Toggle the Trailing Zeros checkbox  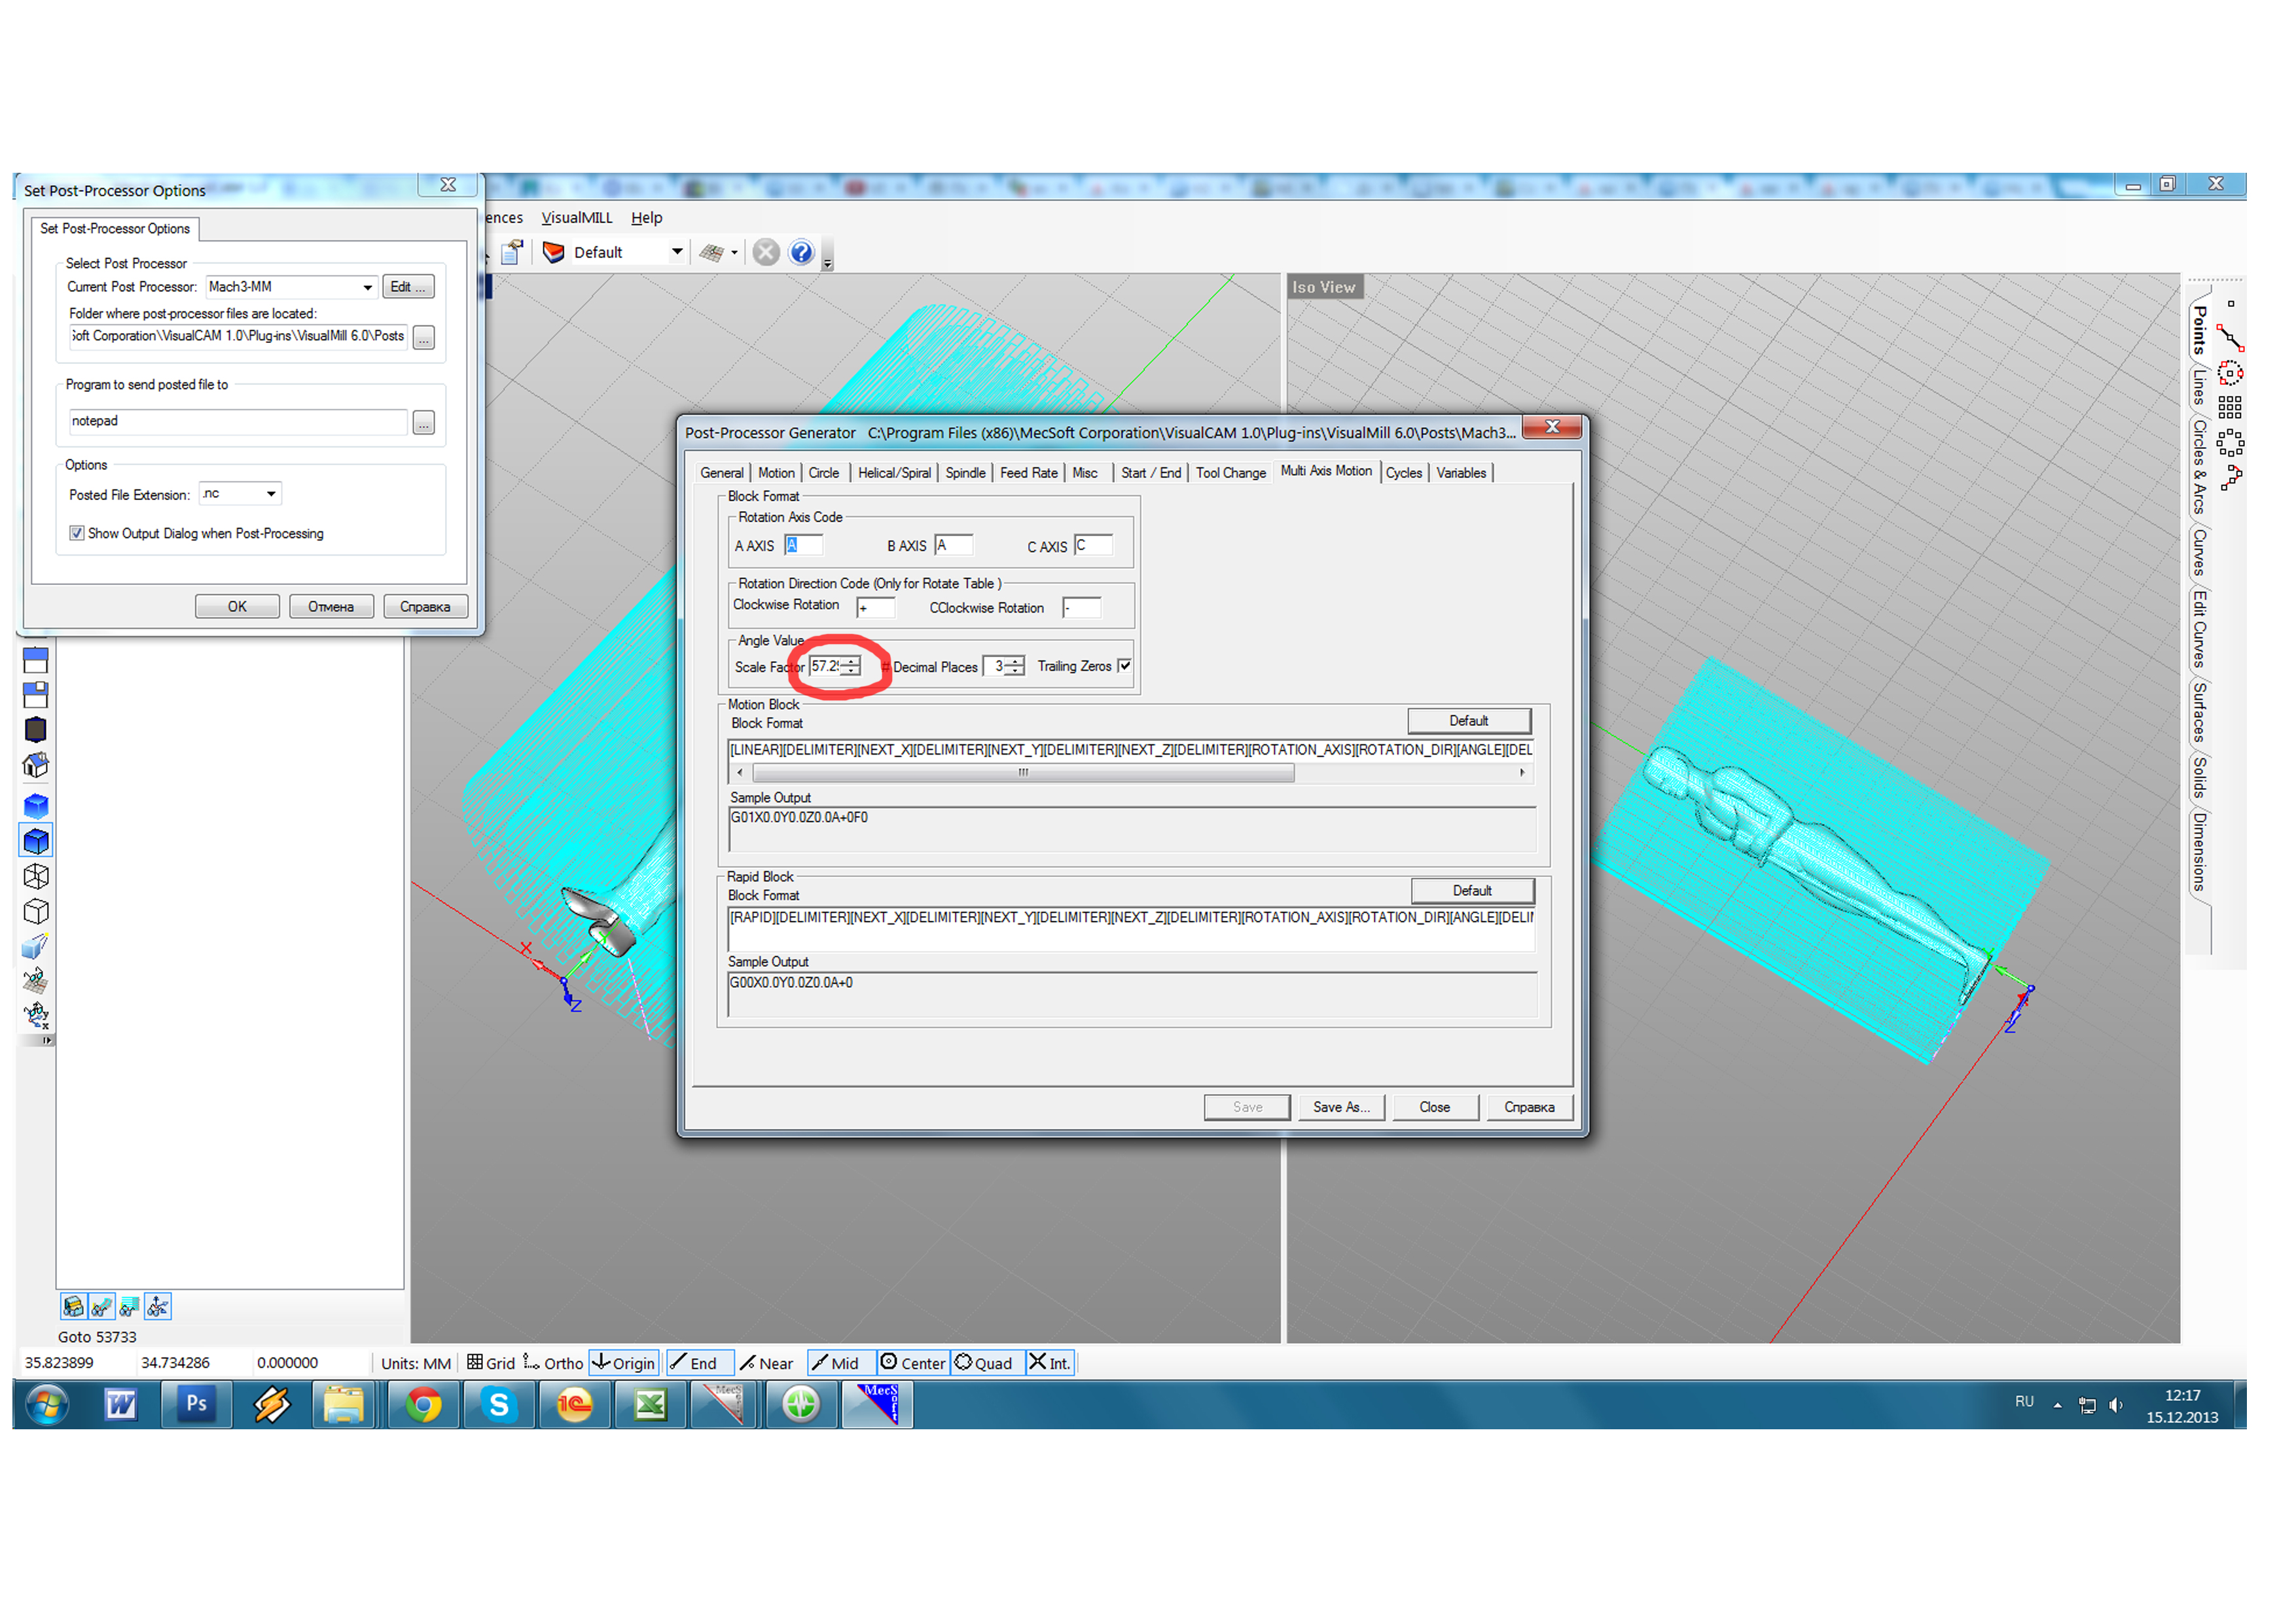click(1124, 666)
